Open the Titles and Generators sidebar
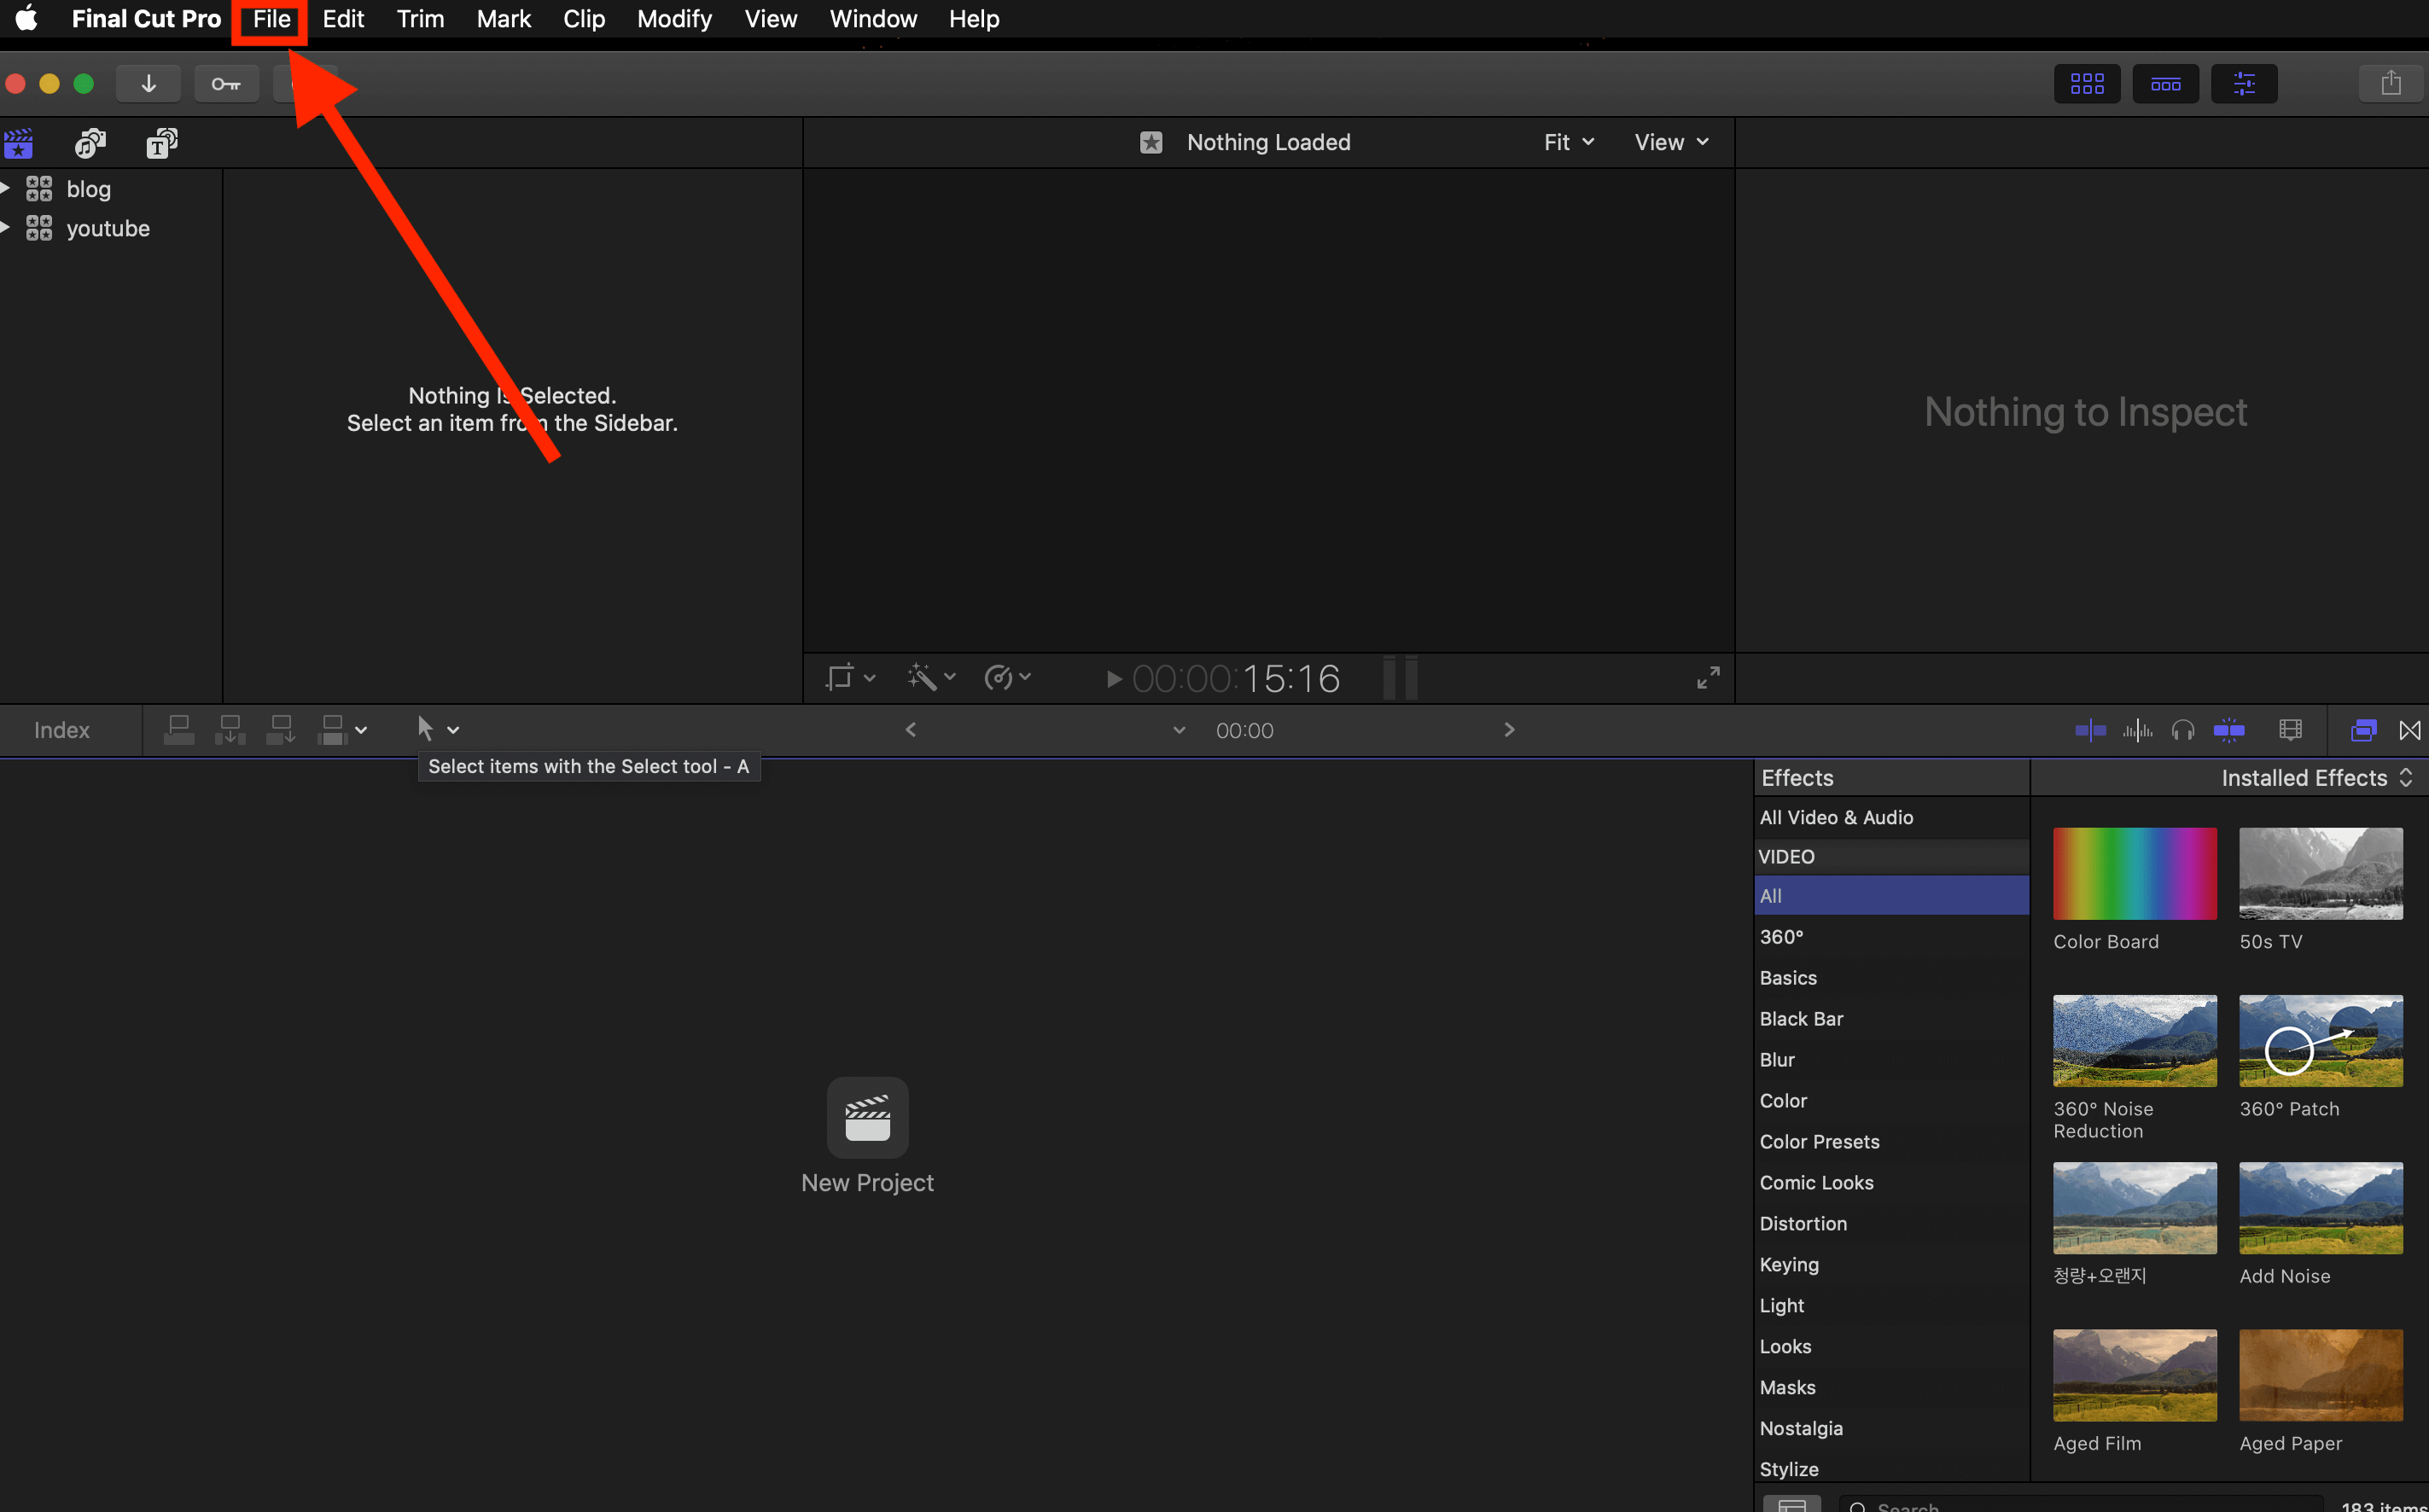This screenshot has height=1512, width=2429. (x=162, y=144)
